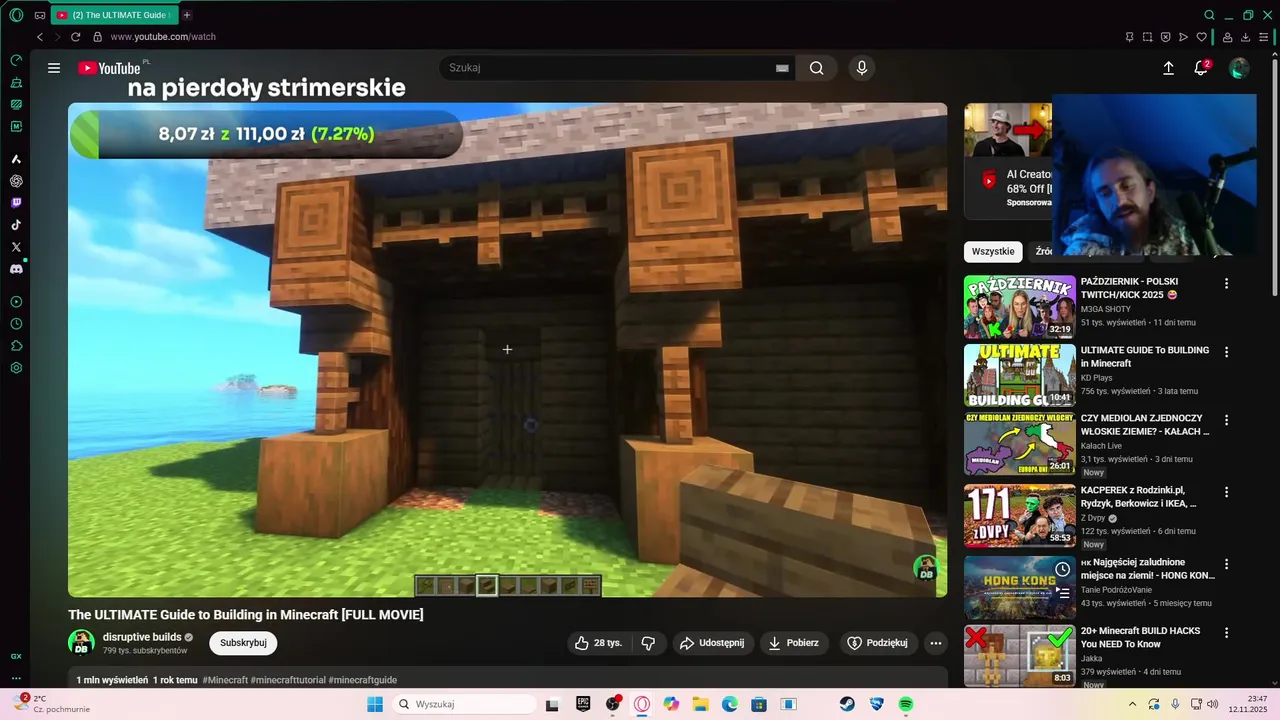Open the Opera snapshot tool icon
This screenshot has width=1280, height=720.
1147,37
